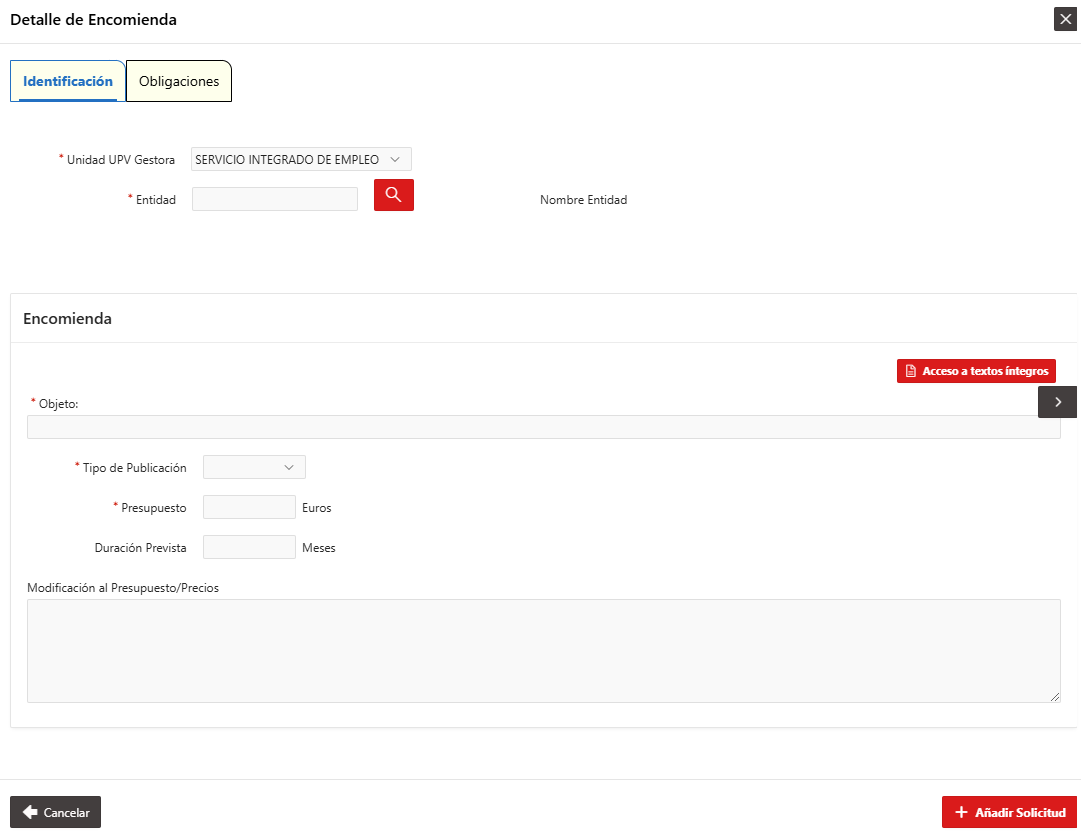Image resolution: width=1081 pixels, height=835 pixels.
Task: Click the back arrow icon on Cancelar
Action: pos(30,812)
